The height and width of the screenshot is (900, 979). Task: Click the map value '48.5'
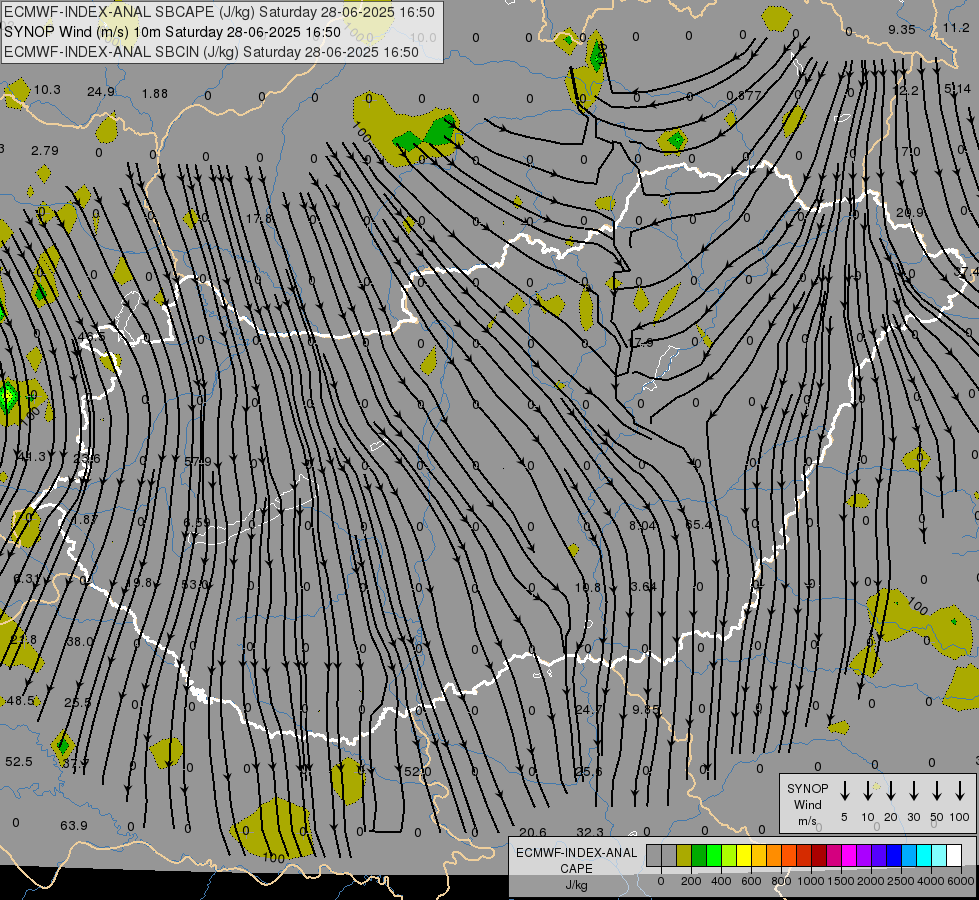coord(21,701)
